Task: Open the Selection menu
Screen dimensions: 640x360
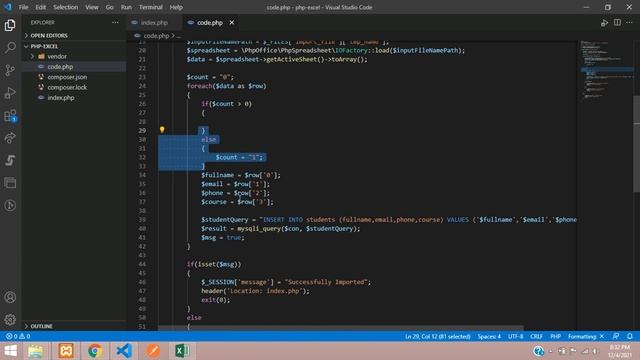Action: [65, 7]
